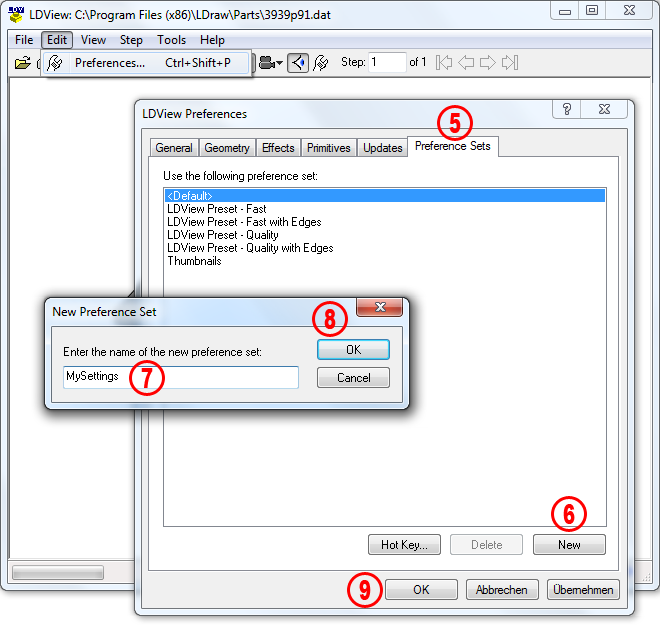The height and width of the screenshot is (632, 660).
Task: Click OK in New Preference Set dialog
Action: 353,350
